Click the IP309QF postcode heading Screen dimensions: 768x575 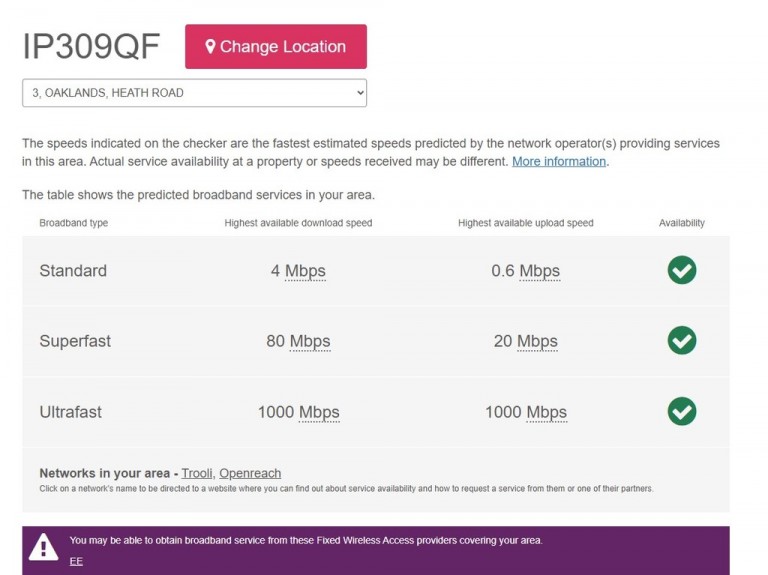[x=91, y=47]
